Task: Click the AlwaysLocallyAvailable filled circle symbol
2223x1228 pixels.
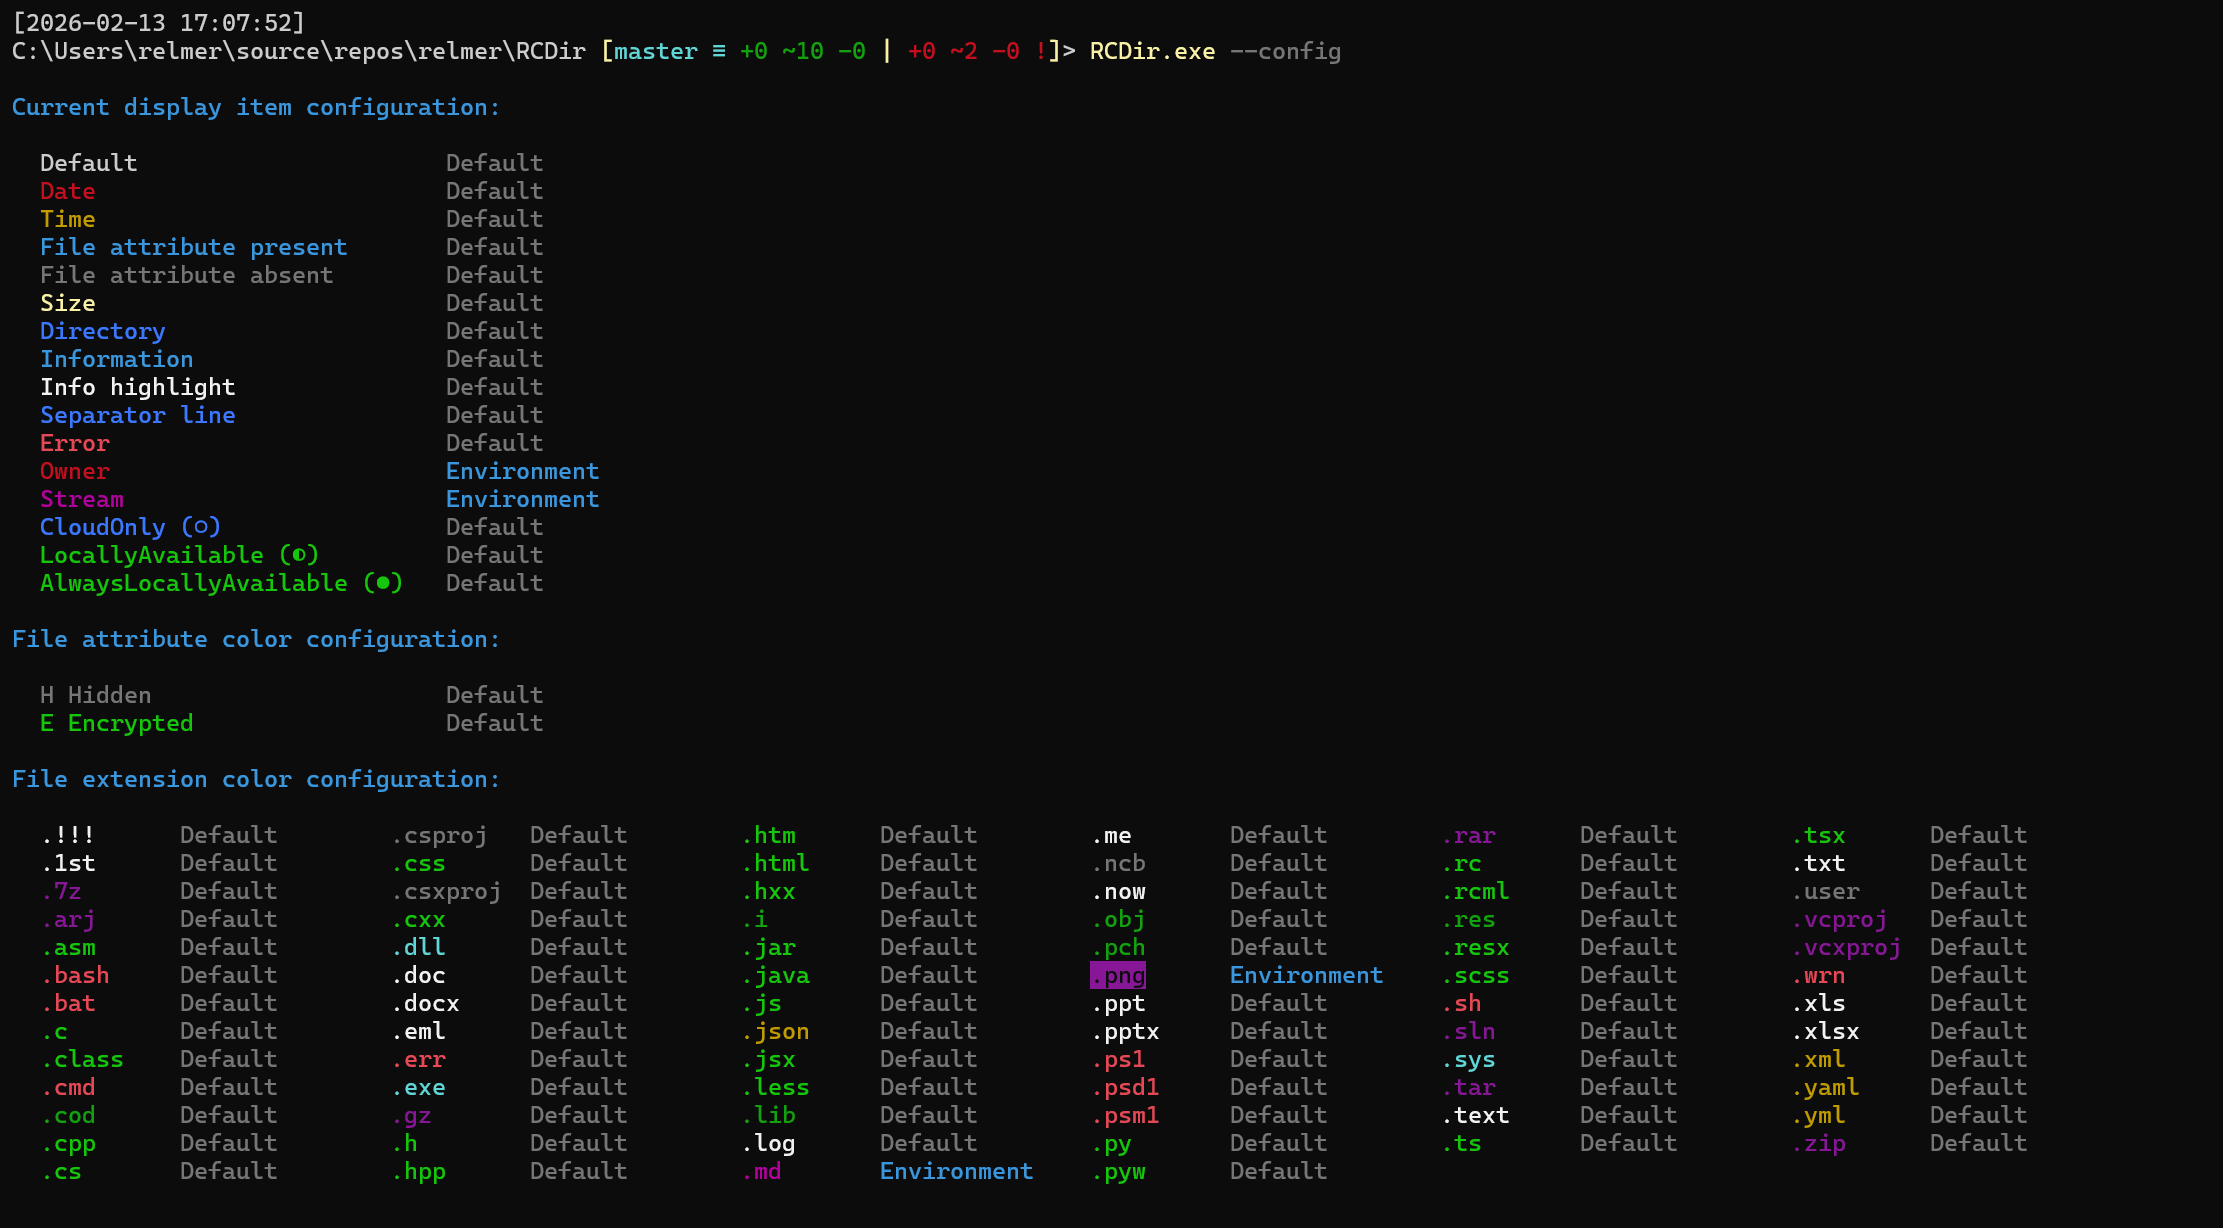Action: pos(383,583)
